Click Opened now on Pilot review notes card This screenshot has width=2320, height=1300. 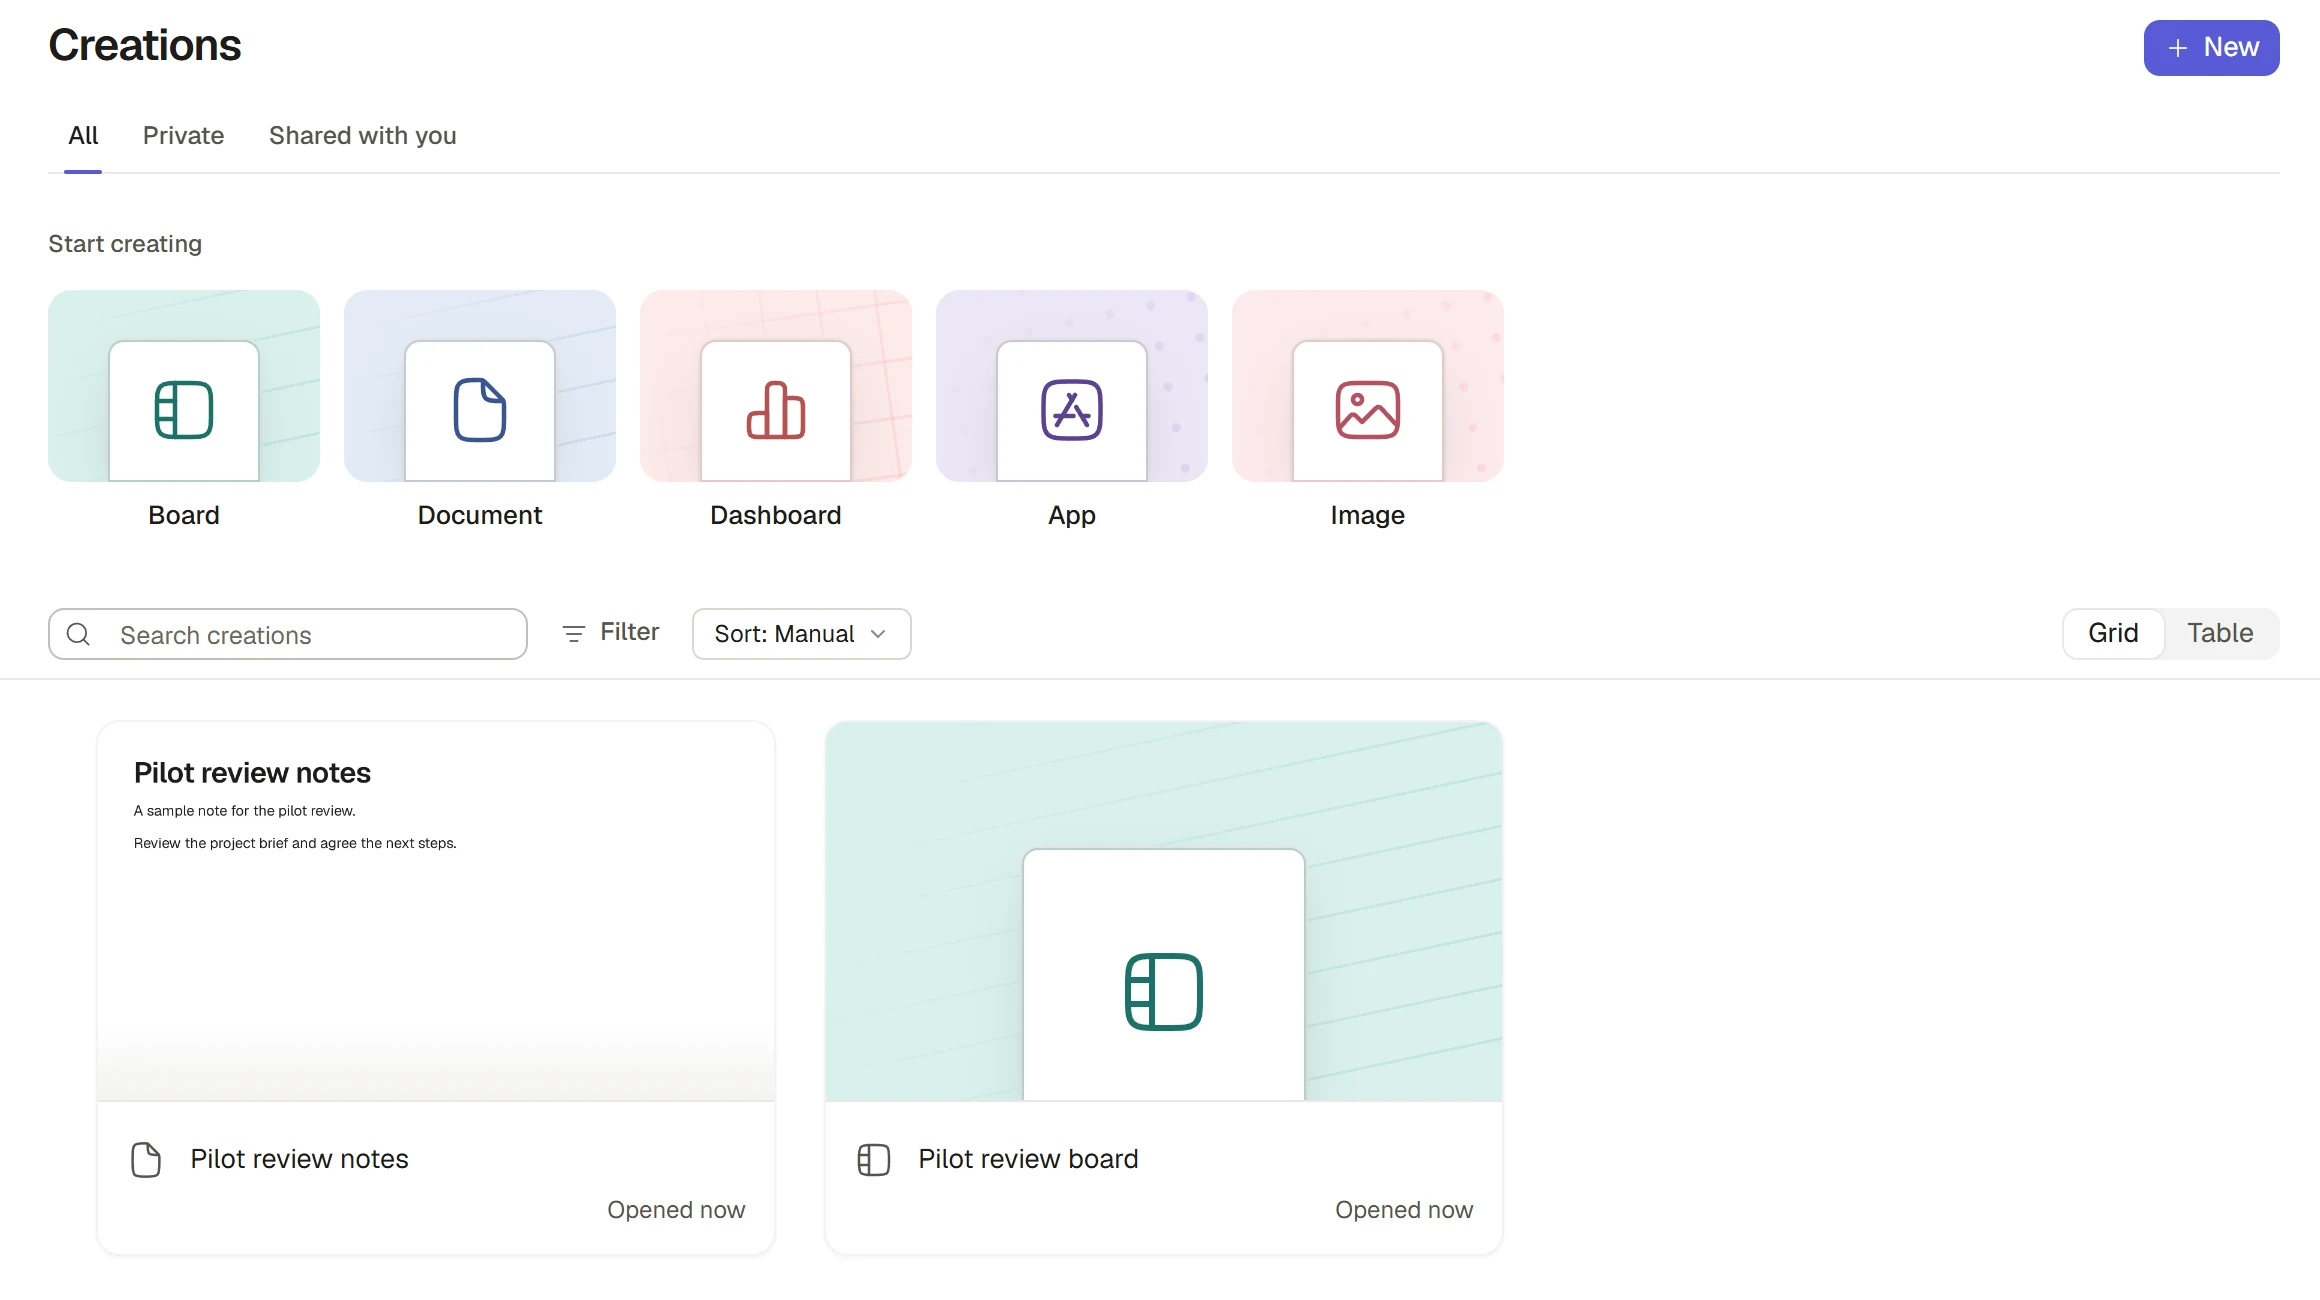(676, 1210)
